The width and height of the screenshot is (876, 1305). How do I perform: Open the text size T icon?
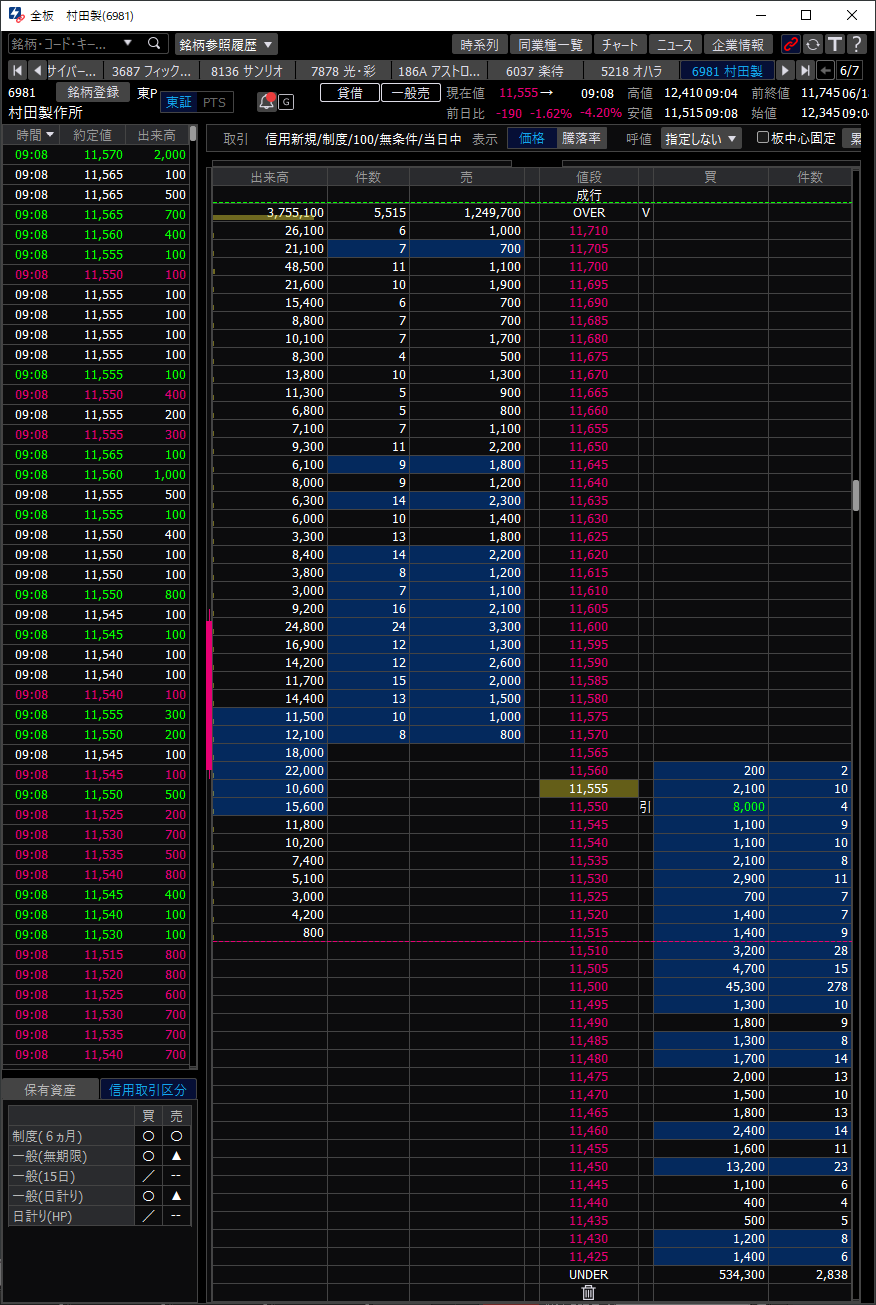click(835, 44)
